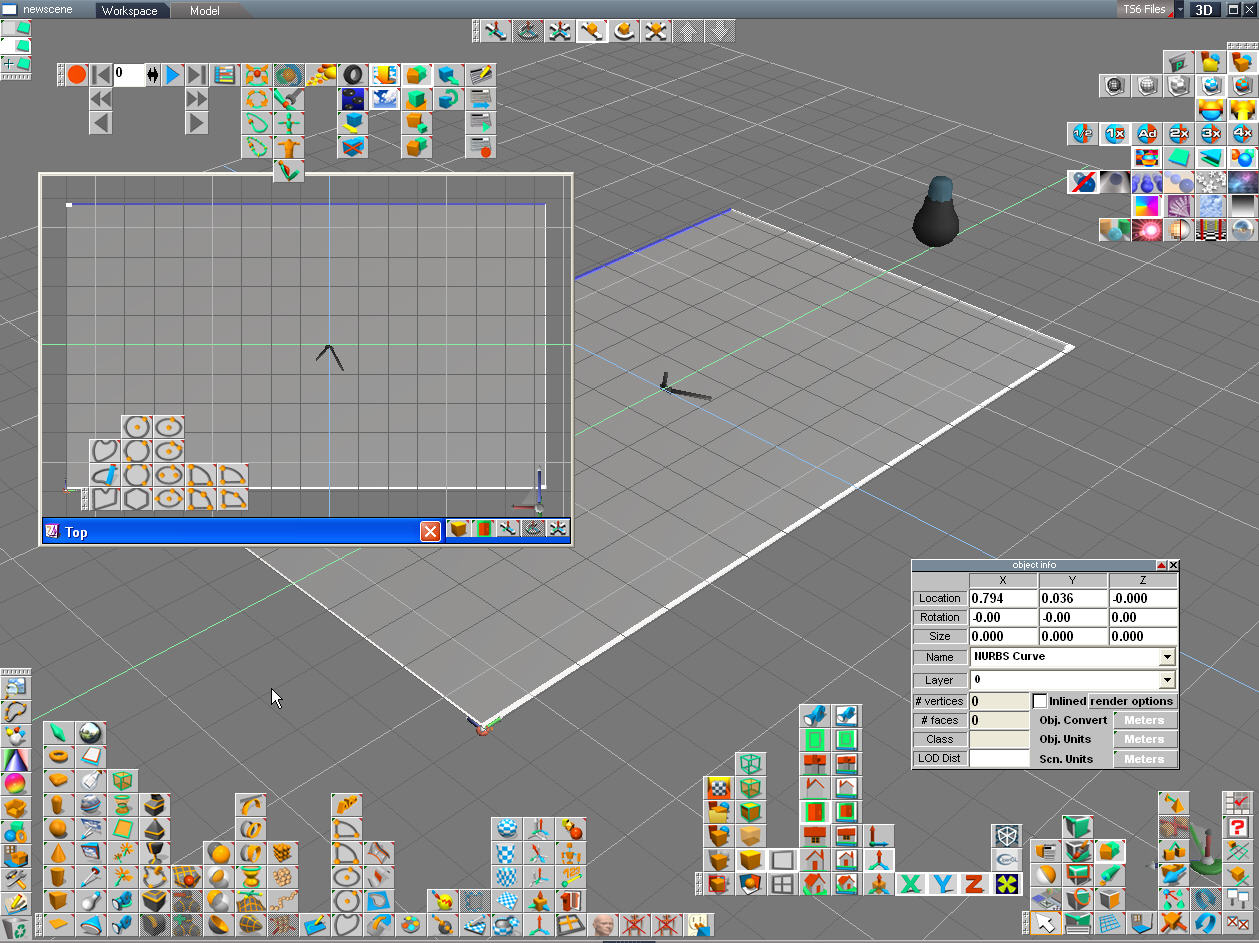1259x943 pixels.
Task: Add a sphere primitive
Action: 58,829
